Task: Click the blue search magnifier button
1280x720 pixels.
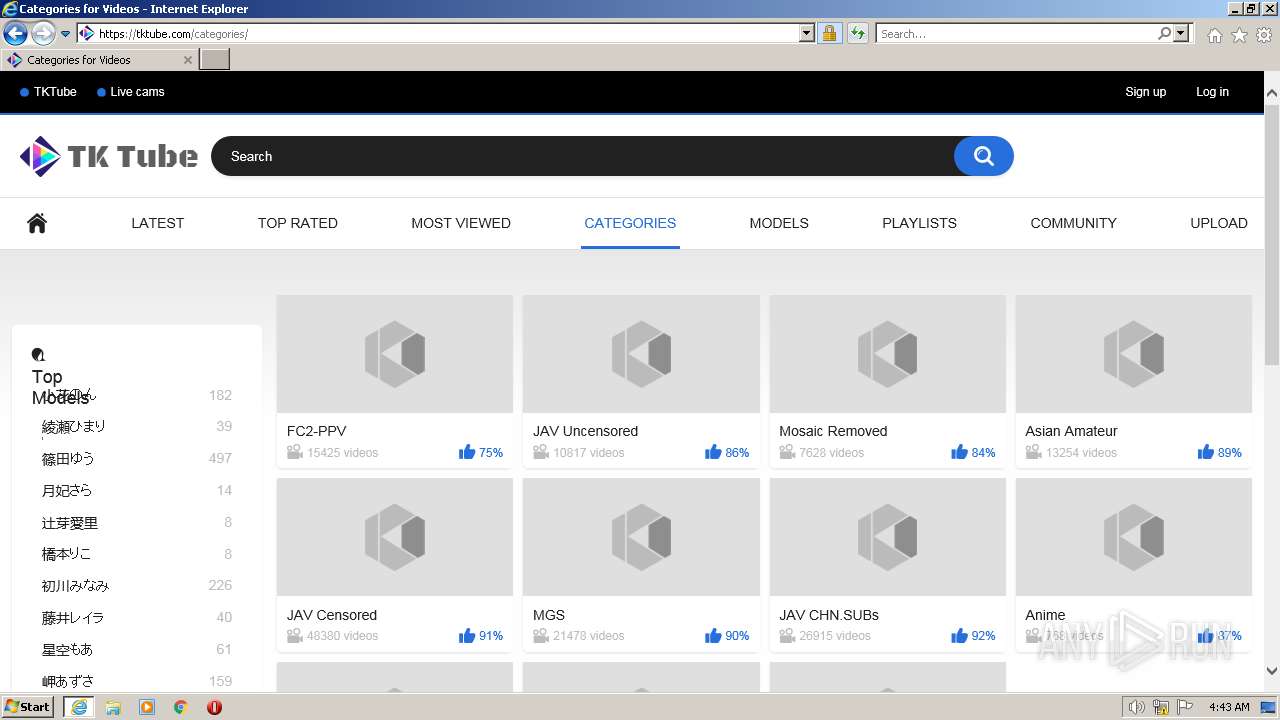Action: click(x=984, y=156)
